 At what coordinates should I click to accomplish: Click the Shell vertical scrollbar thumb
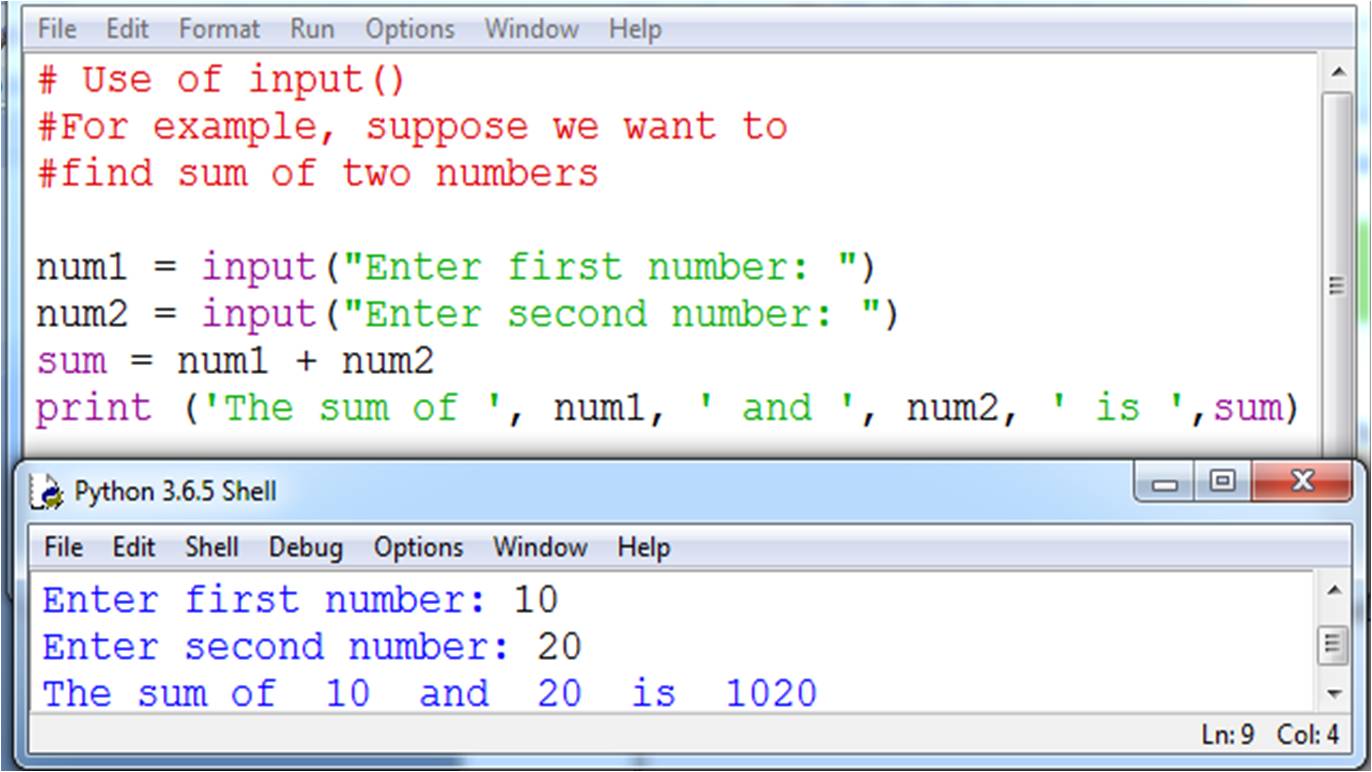pyautogui.click(x=1332, y=643)
